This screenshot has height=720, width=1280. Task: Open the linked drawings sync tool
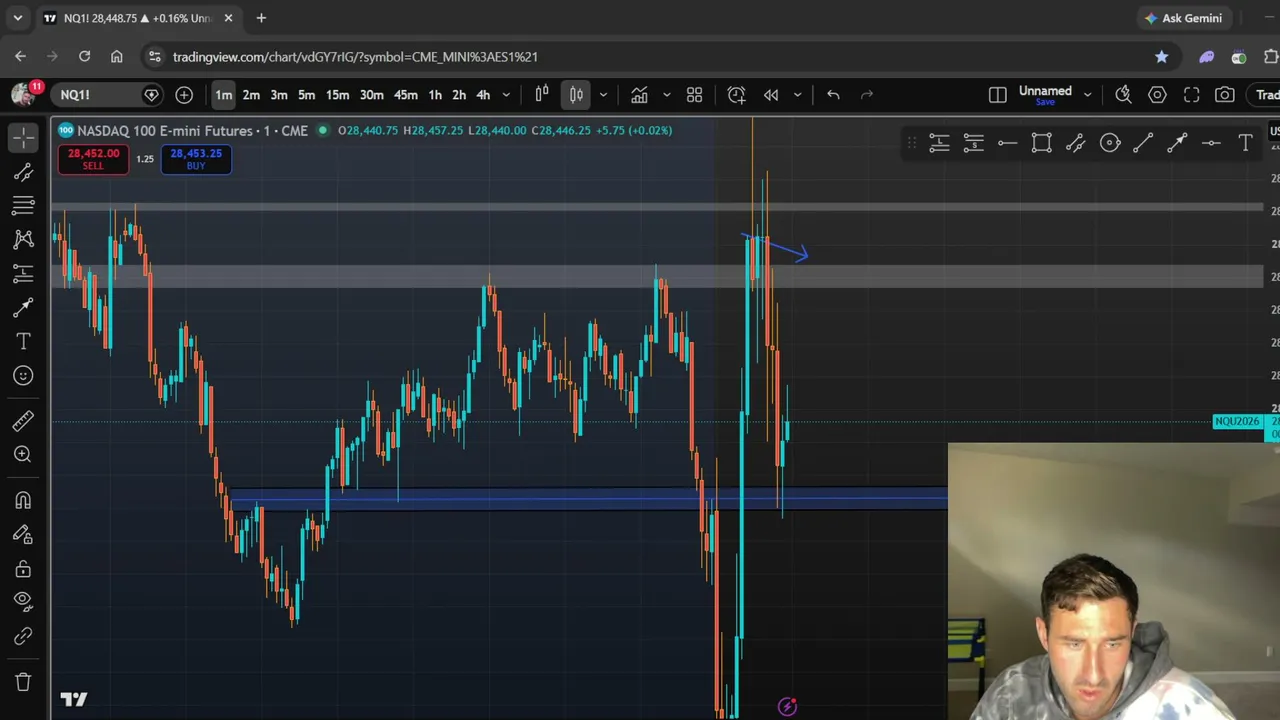click(x=23, y=636)
